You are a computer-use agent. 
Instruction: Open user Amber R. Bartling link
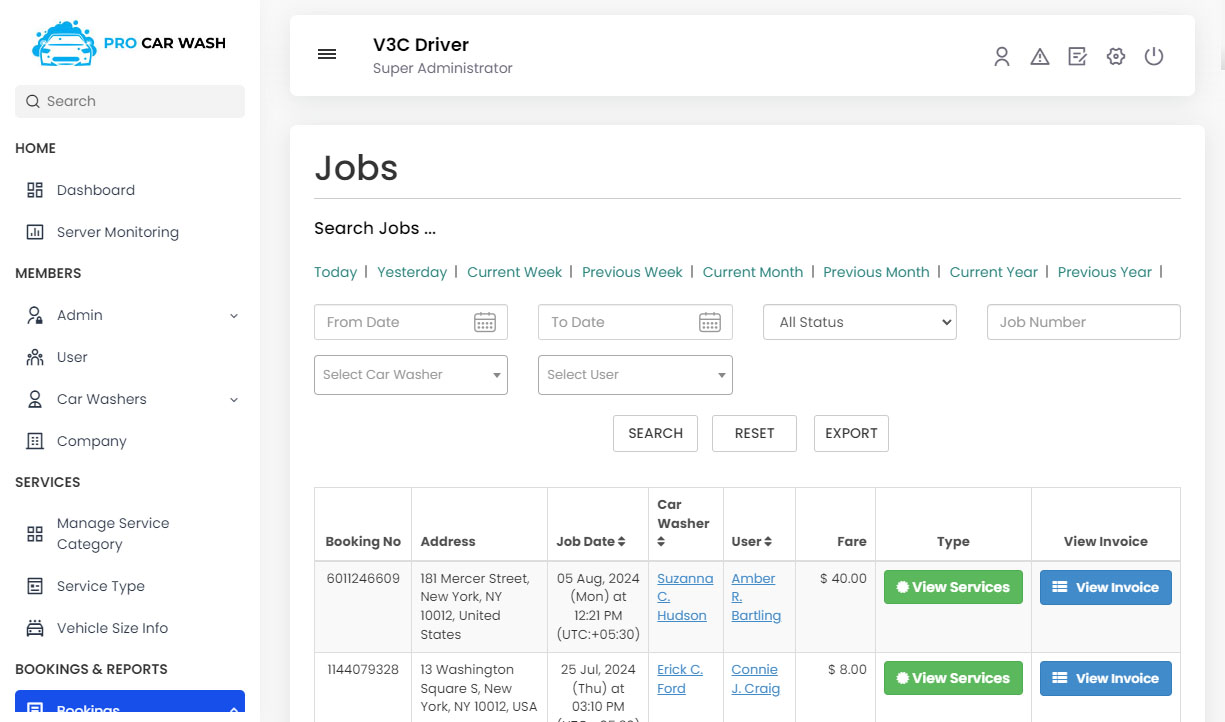756,597
